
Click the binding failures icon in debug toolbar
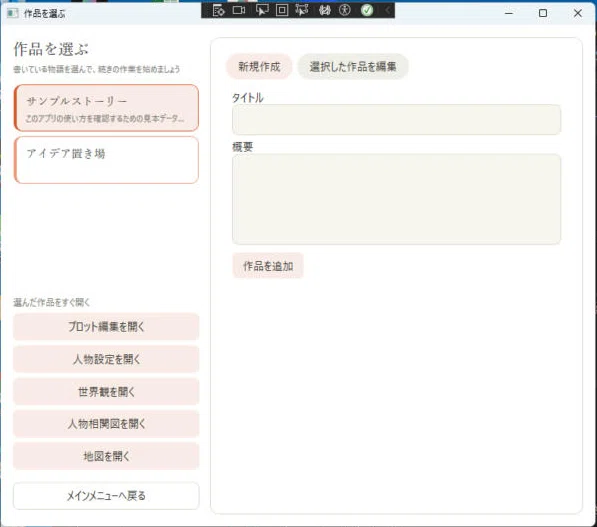pos(324,10)
